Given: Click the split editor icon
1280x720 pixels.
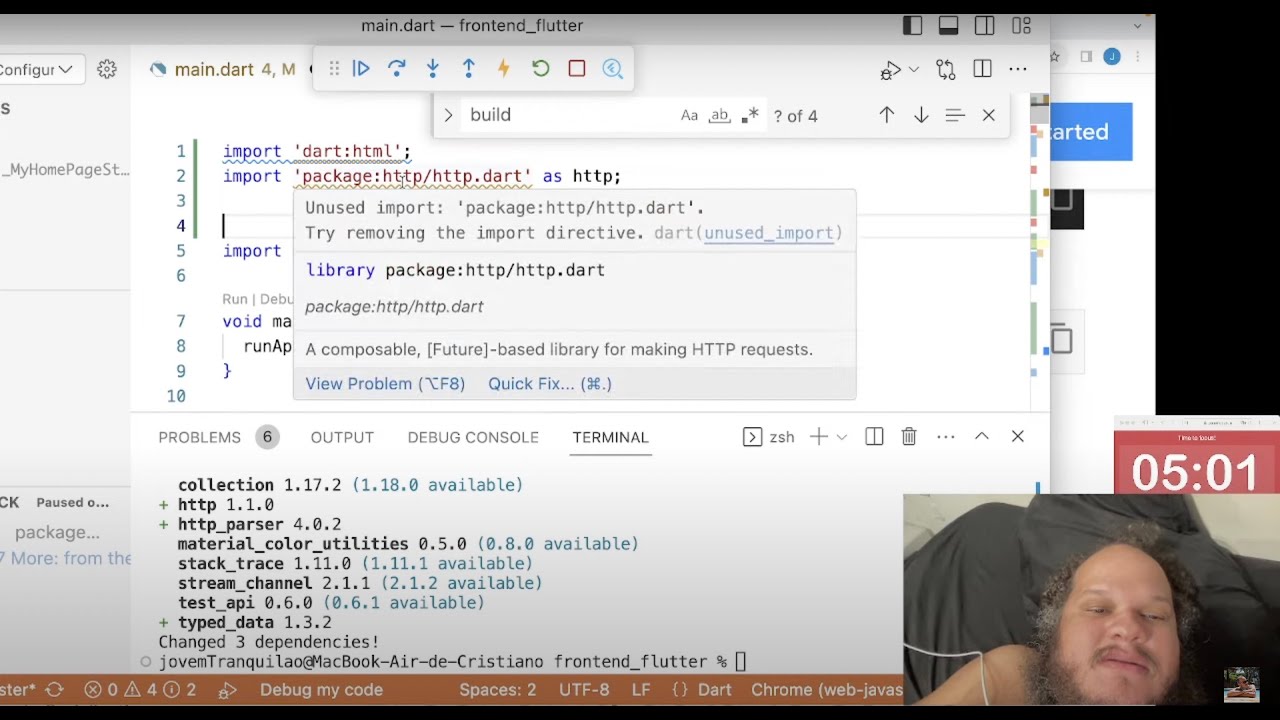Looking at the screenshot, I should pos(983,69).
